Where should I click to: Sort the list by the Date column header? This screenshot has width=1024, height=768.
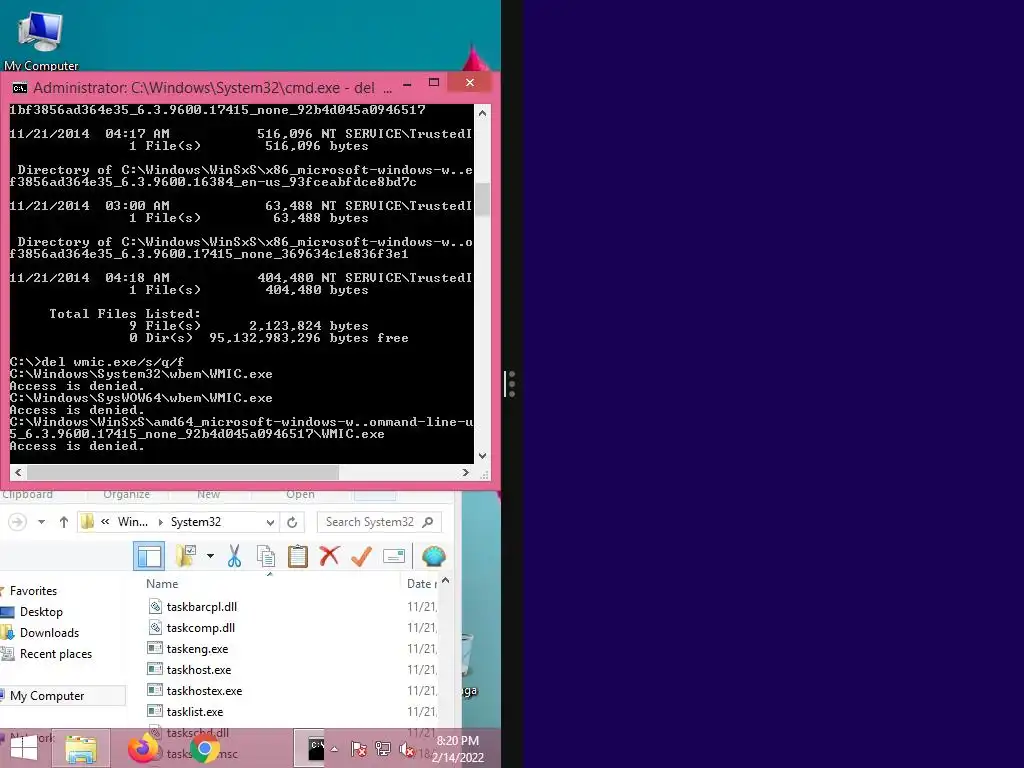click(421, 584)
